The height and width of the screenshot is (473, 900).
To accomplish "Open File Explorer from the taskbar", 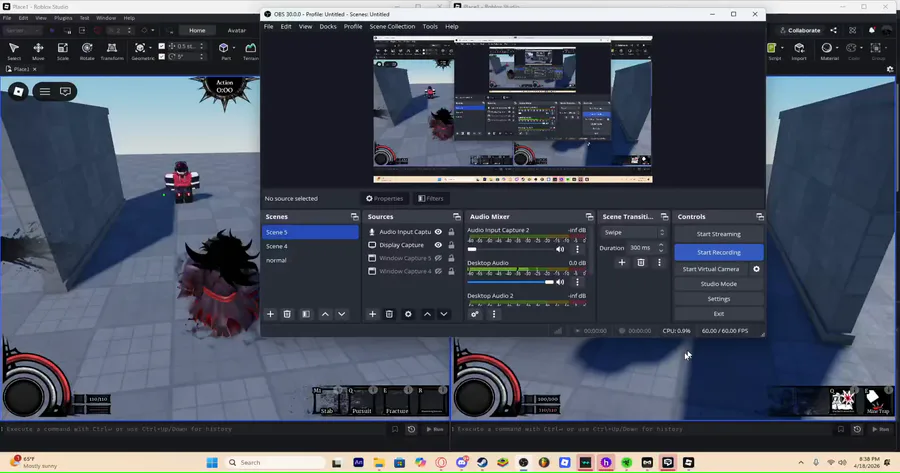I will click(x=379, y=462).
